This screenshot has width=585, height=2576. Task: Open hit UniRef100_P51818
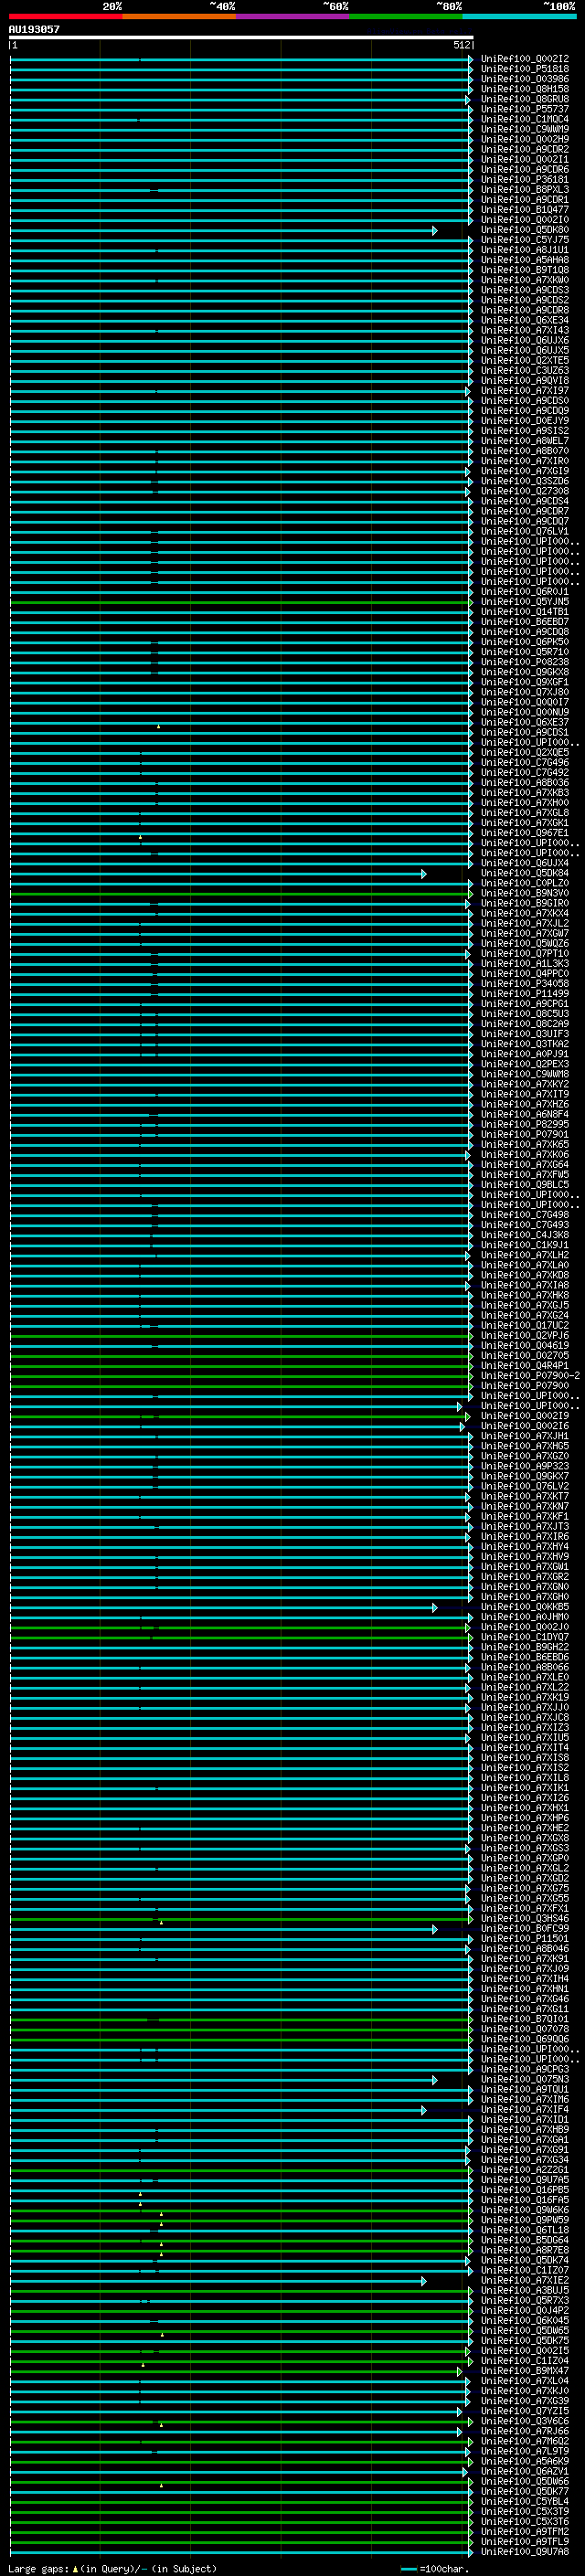click(525, 69)
